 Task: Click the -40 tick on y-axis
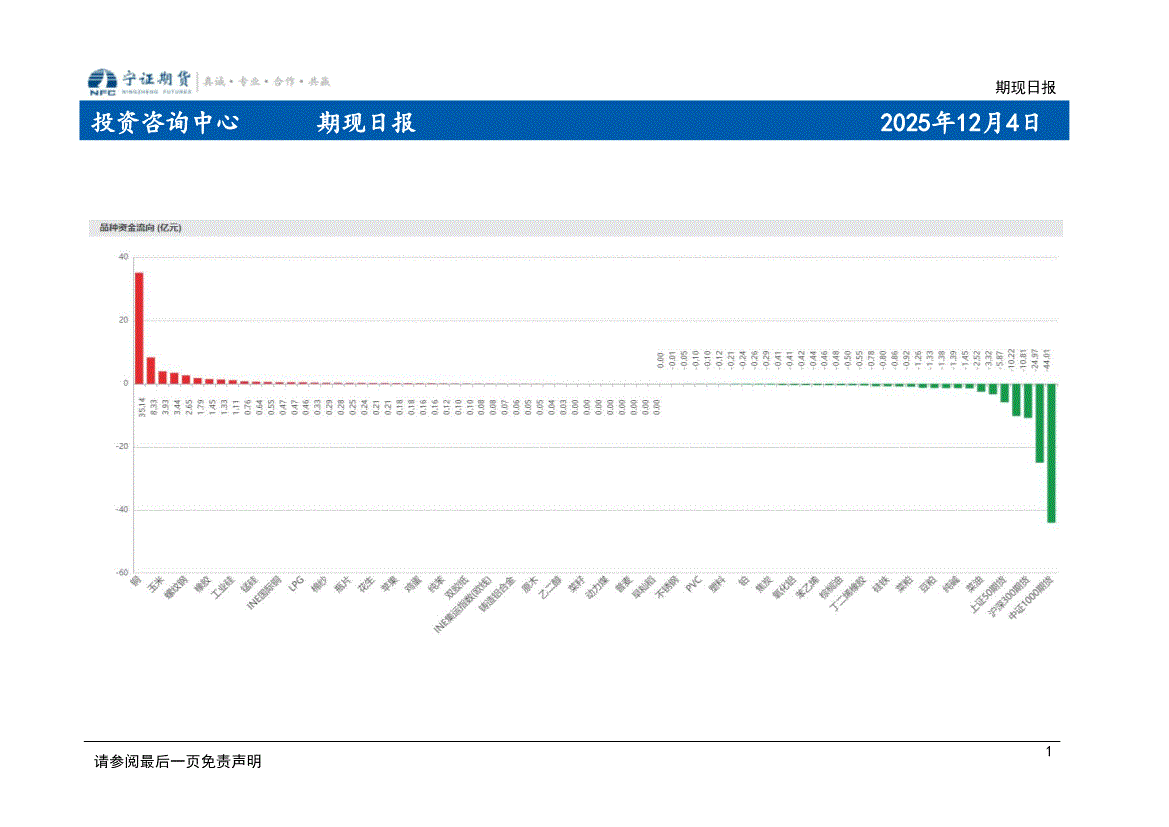(121, 510)
